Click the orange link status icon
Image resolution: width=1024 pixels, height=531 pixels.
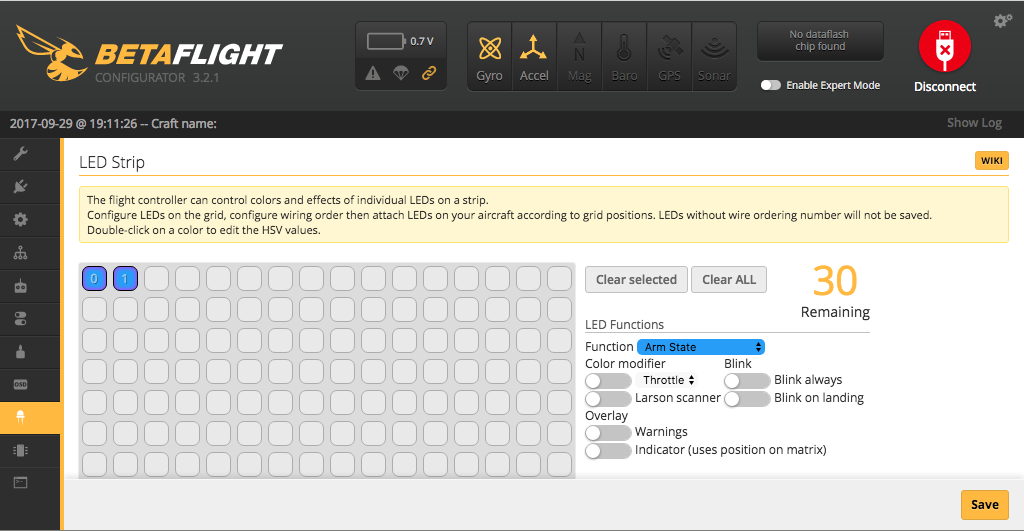(429, 73)
